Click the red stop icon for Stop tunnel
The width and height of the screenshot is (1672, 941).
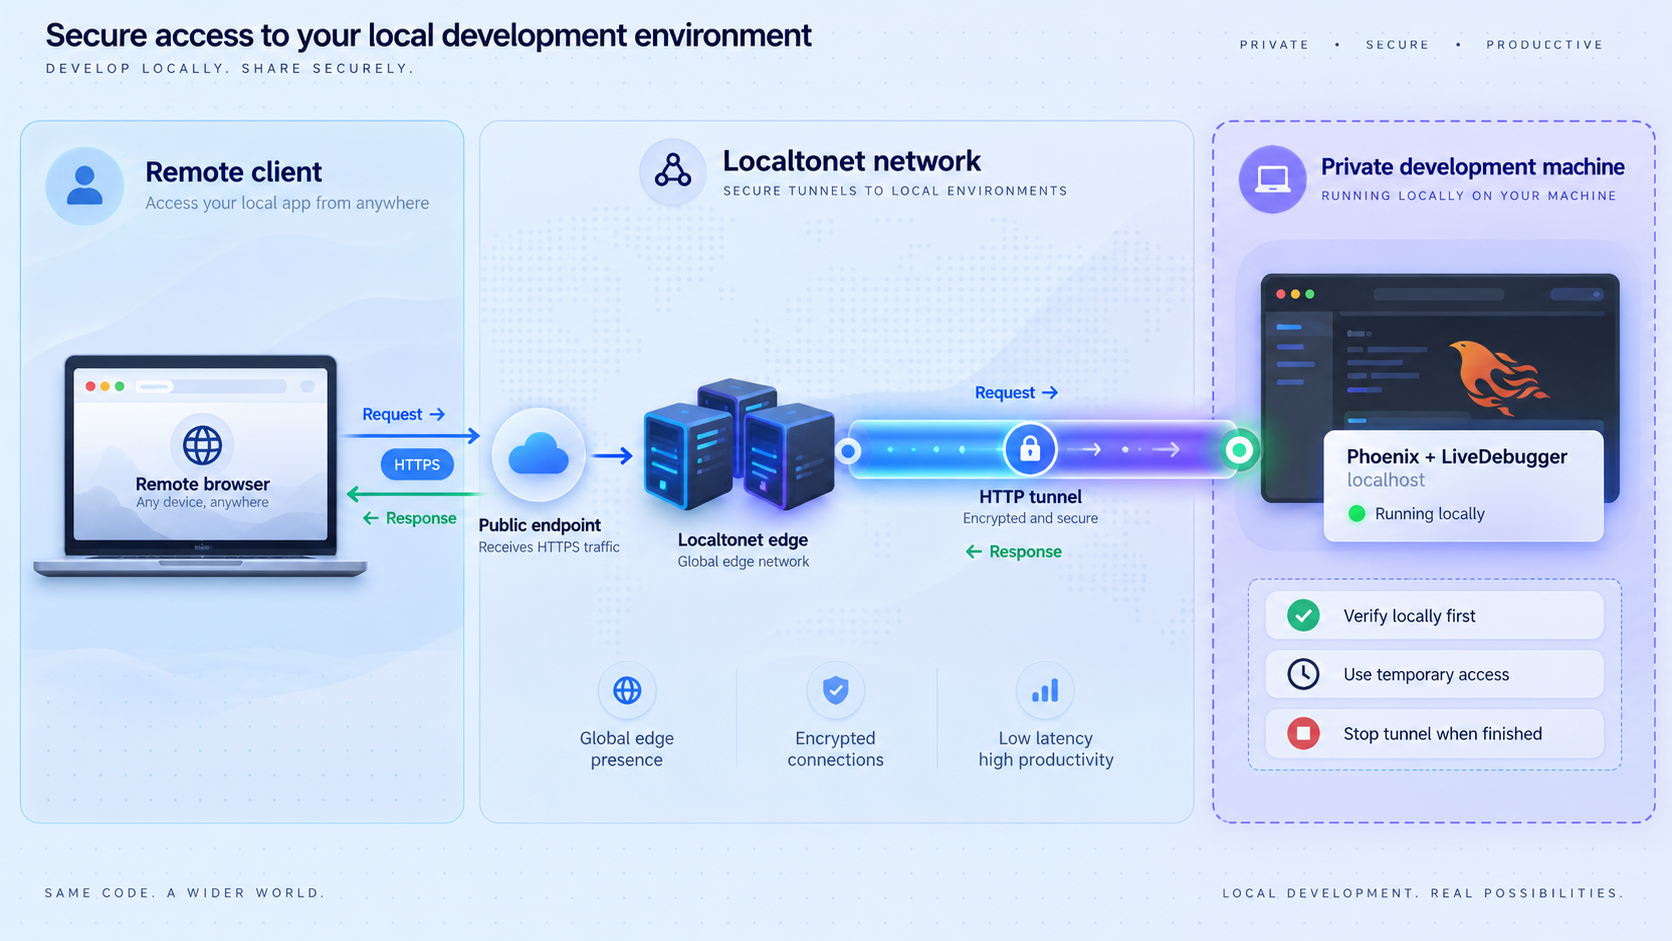(x=1303, y=733)
